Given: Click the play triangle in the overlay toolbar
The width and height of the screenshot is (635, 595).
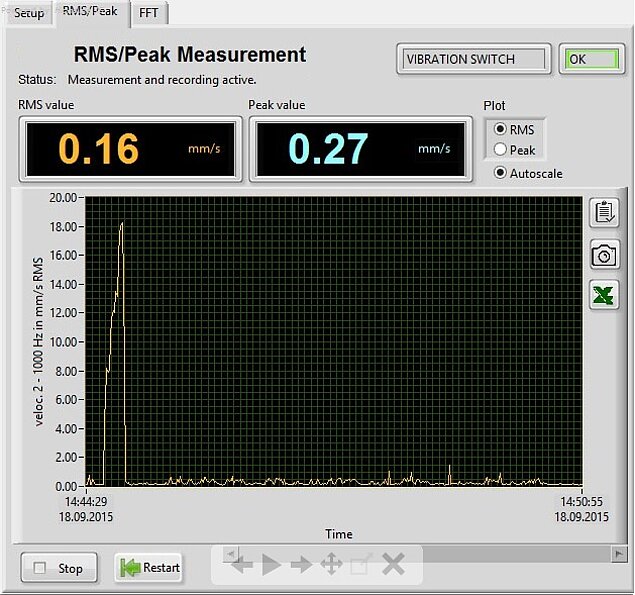Looking at the screenshot, I should point(271,565).
